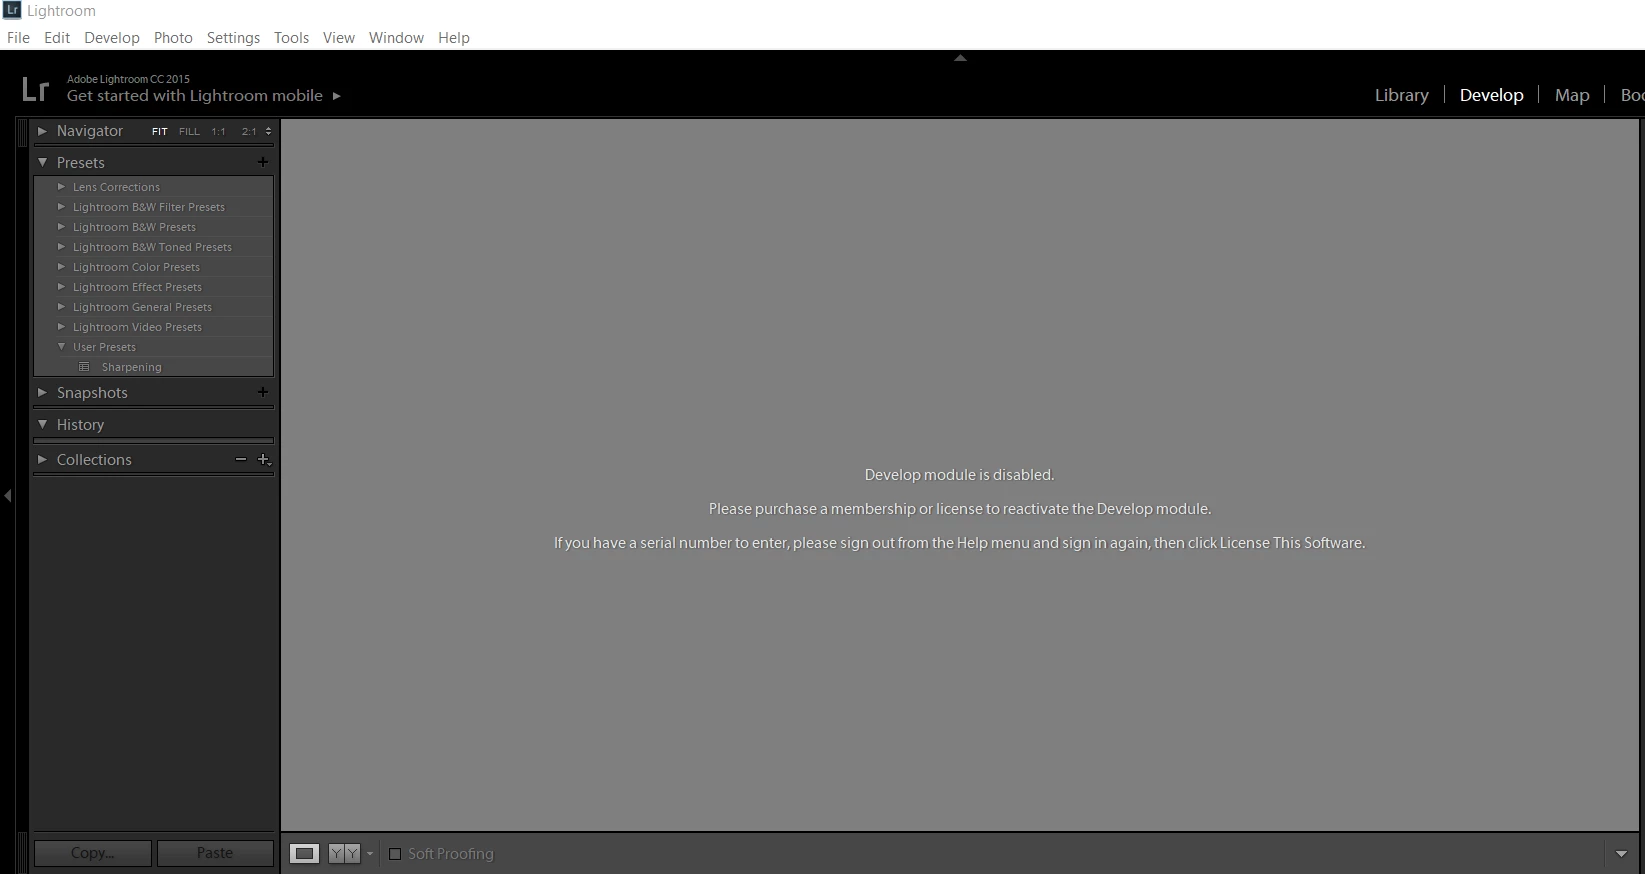Image resolution: width=1645 pixels, height=874 pixels.
Task: Open the Develop menu
Action: coord(112,37)
